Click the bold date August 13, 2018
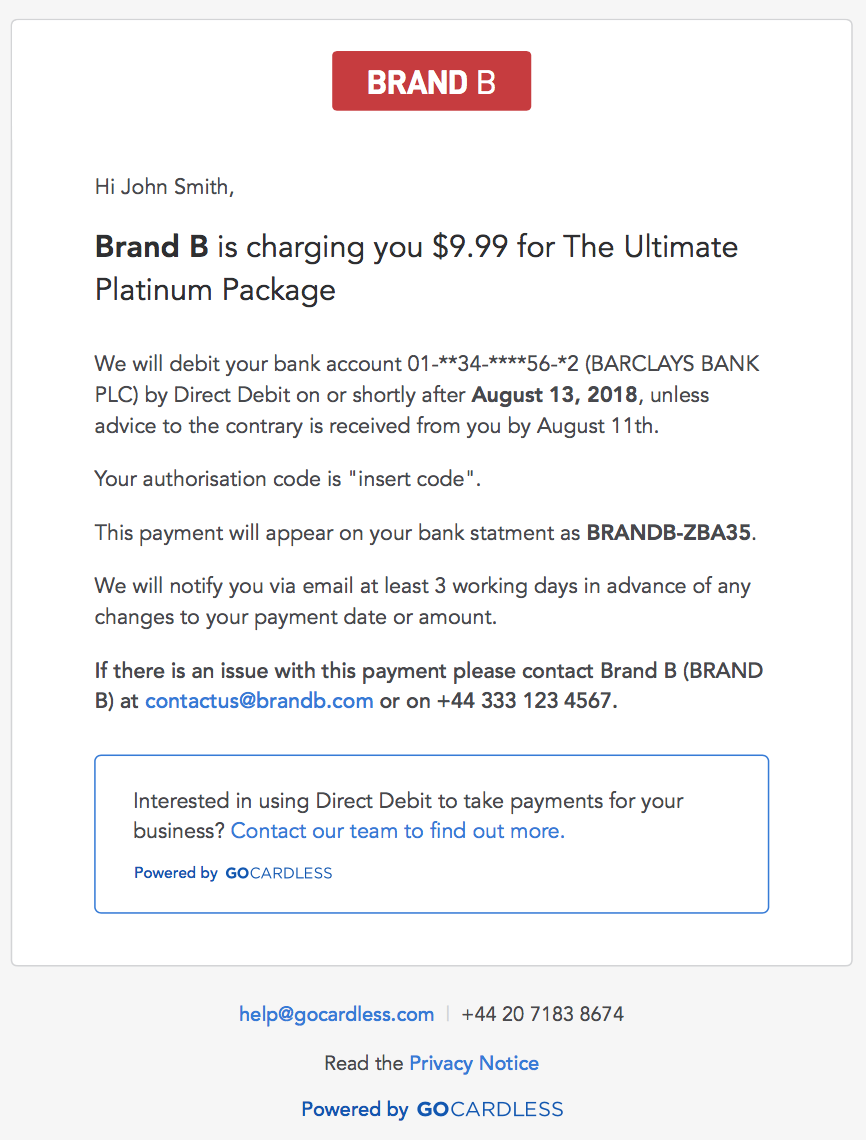866x1140 pixels. (555, 395)
